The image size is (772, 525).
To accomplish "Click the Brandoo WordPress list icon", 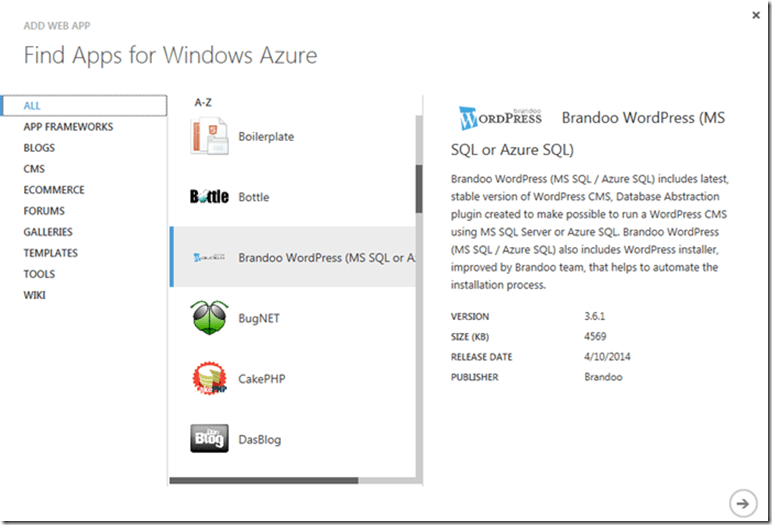I will pyautogui.click(x=209, y=258).
